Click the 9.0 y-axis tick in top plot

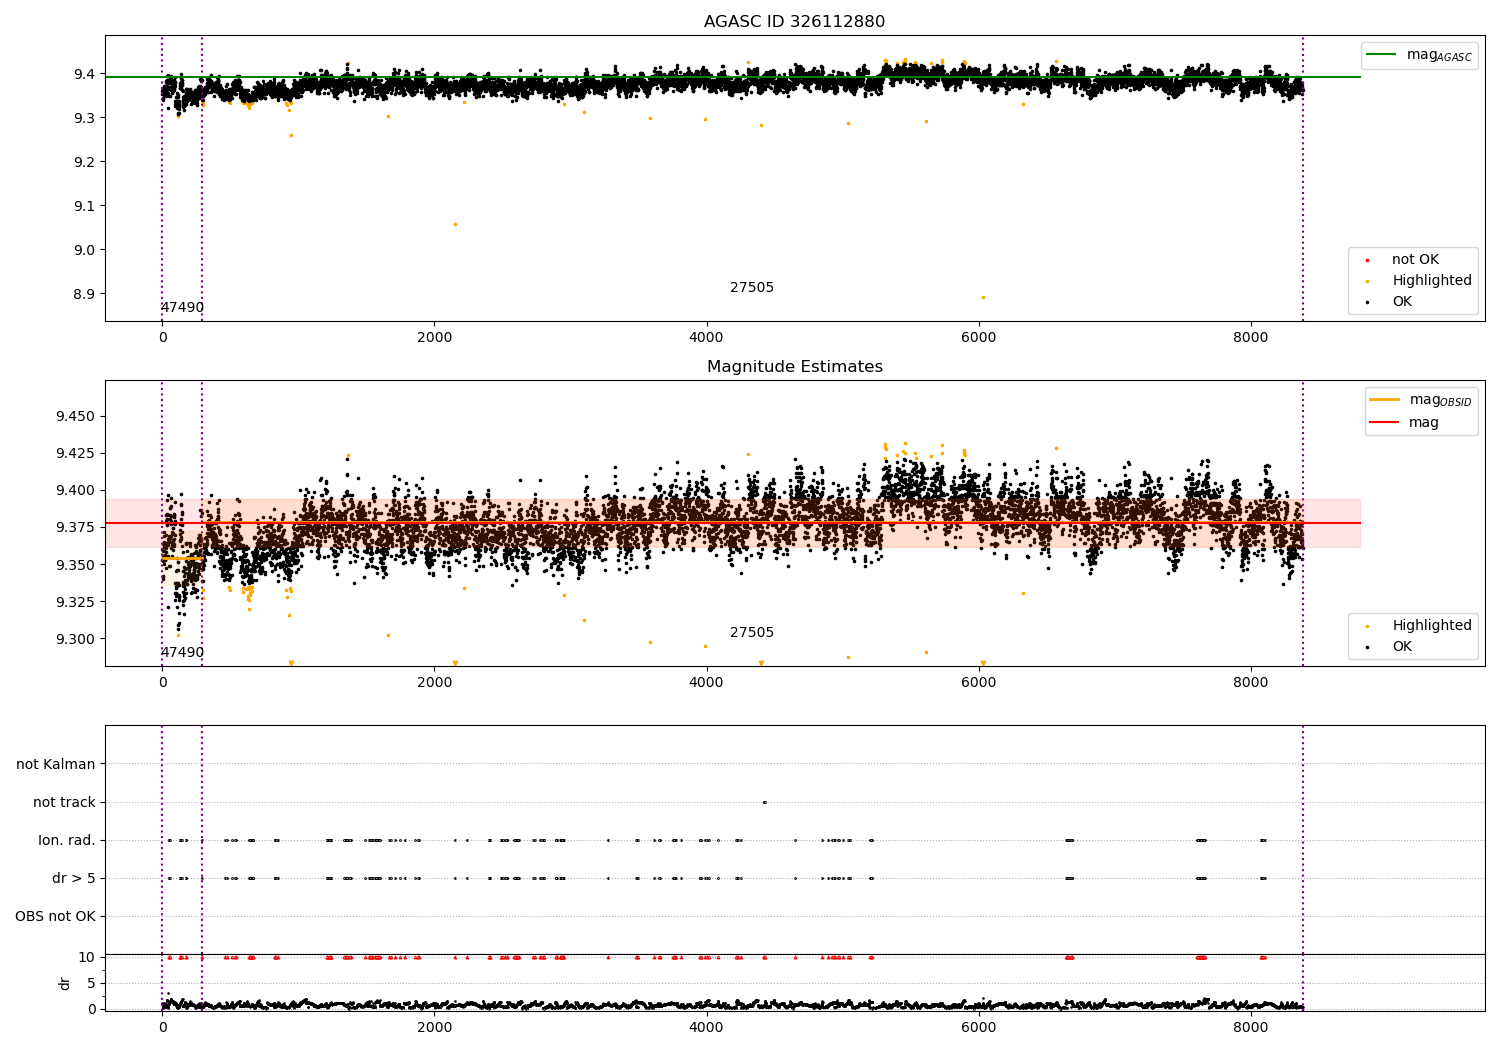click(83, 250)
